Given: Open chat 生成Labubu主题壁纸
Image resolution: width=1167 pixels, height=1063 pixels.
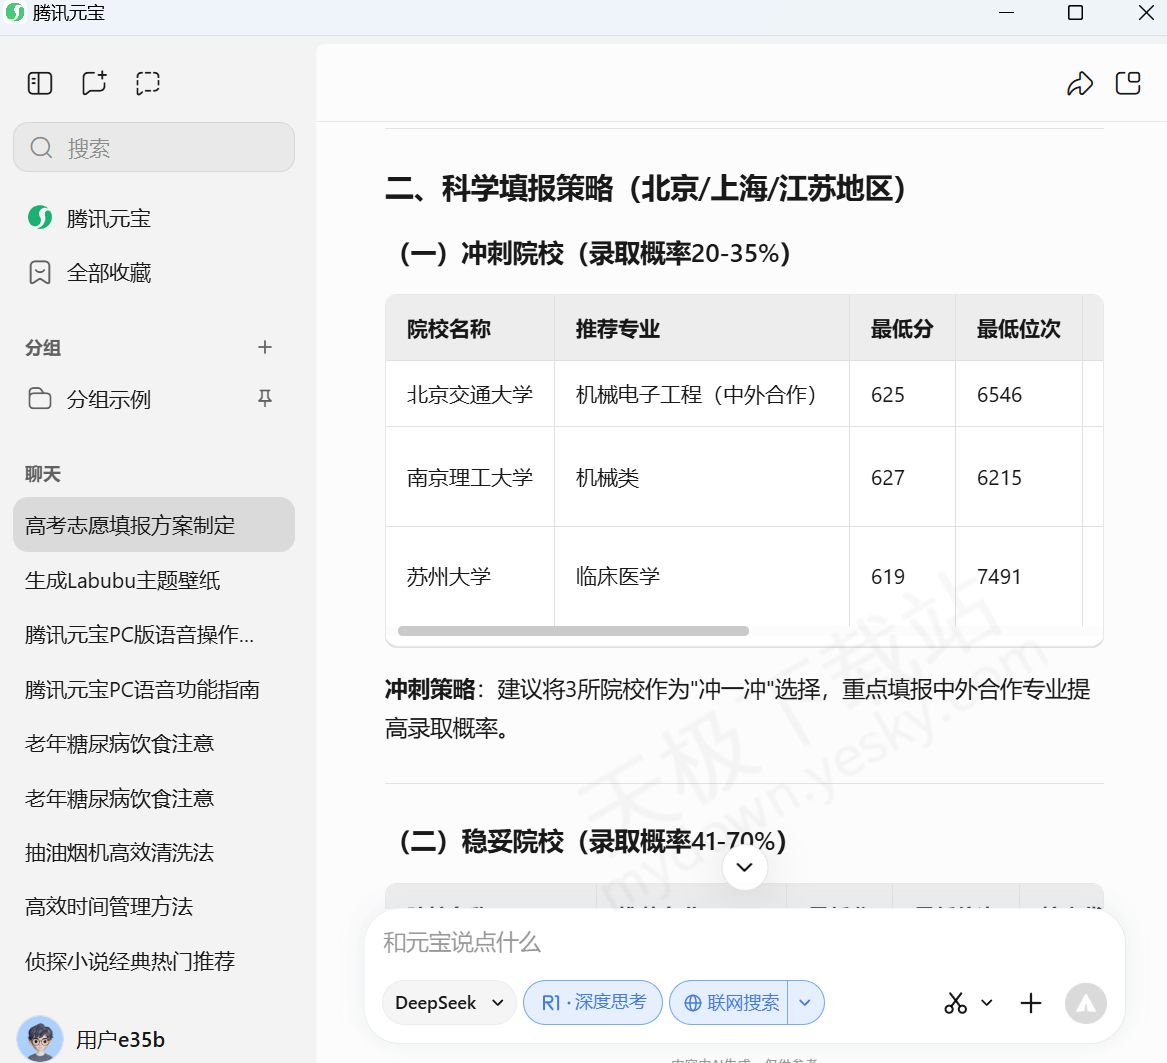Looking at the screenshot, I should pos(123,580).
